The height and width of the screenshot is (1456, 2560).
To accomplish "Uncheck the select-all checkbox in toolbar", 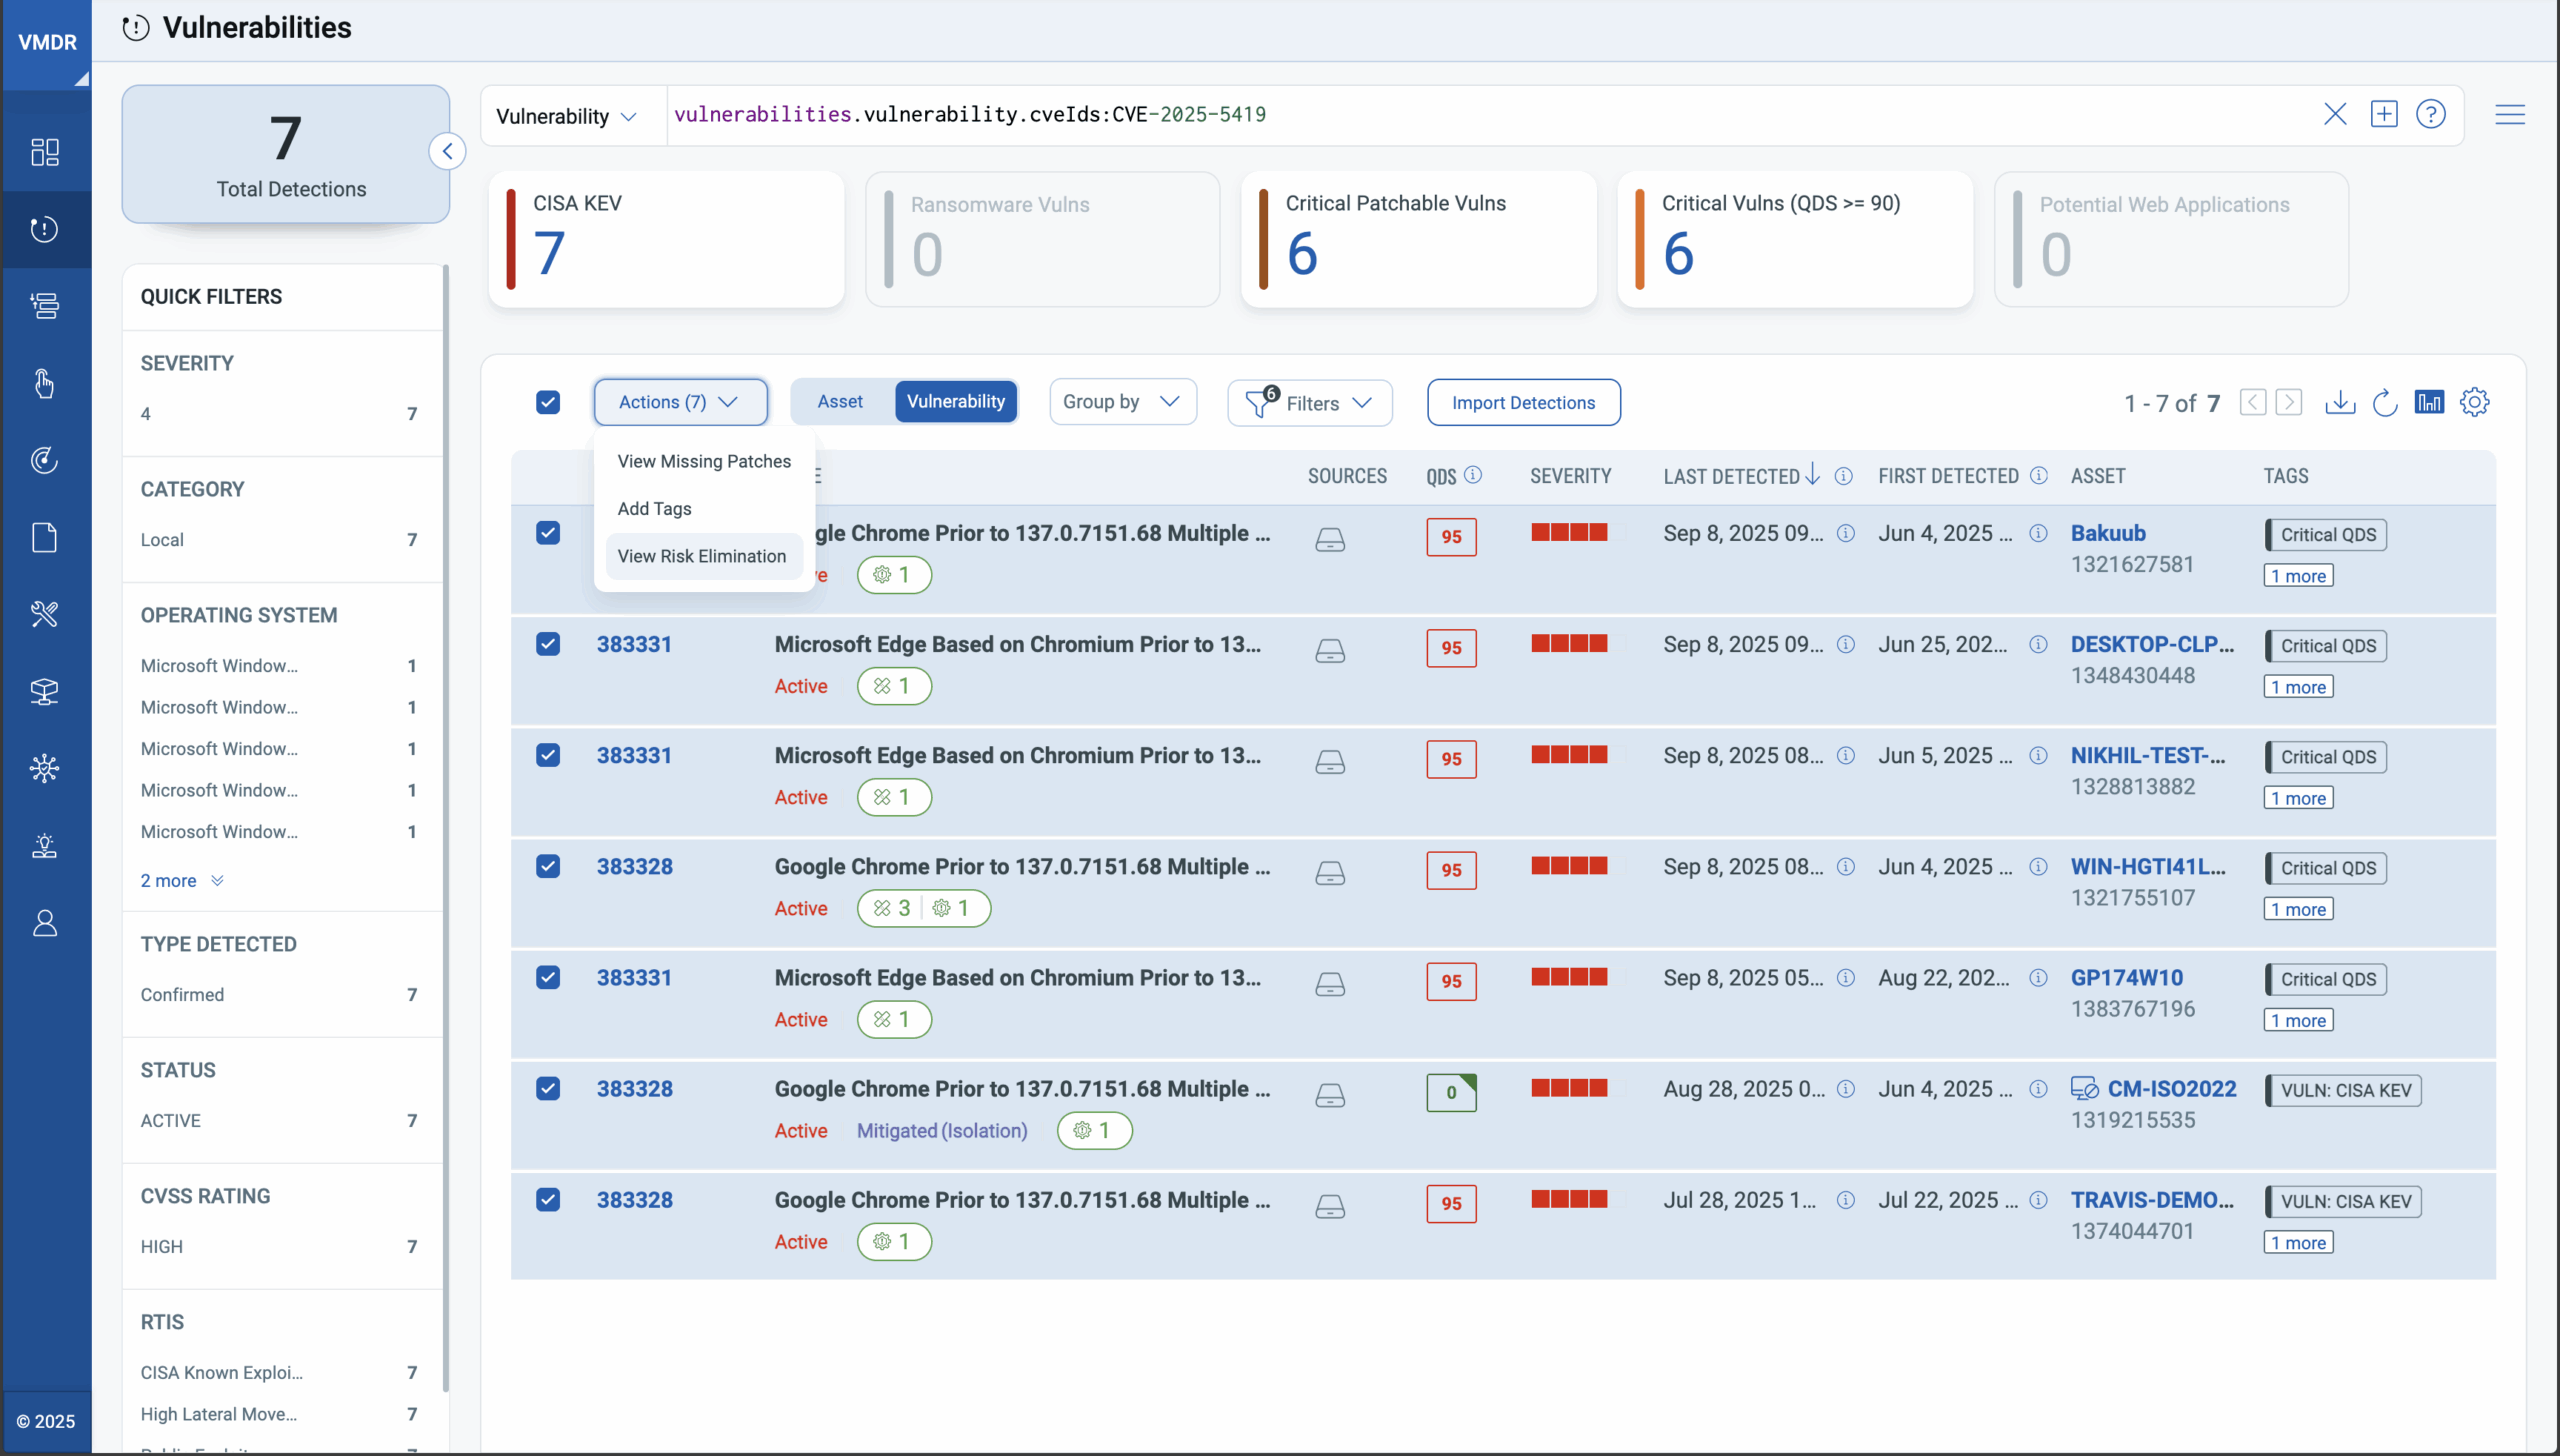I will tap(548, 403).
